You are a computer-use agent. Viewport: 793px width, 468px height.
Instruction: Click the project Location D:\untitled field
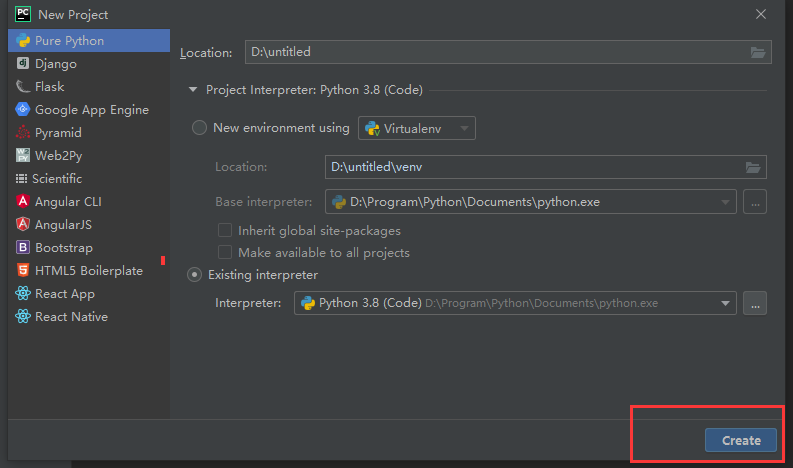click(508, 52)
